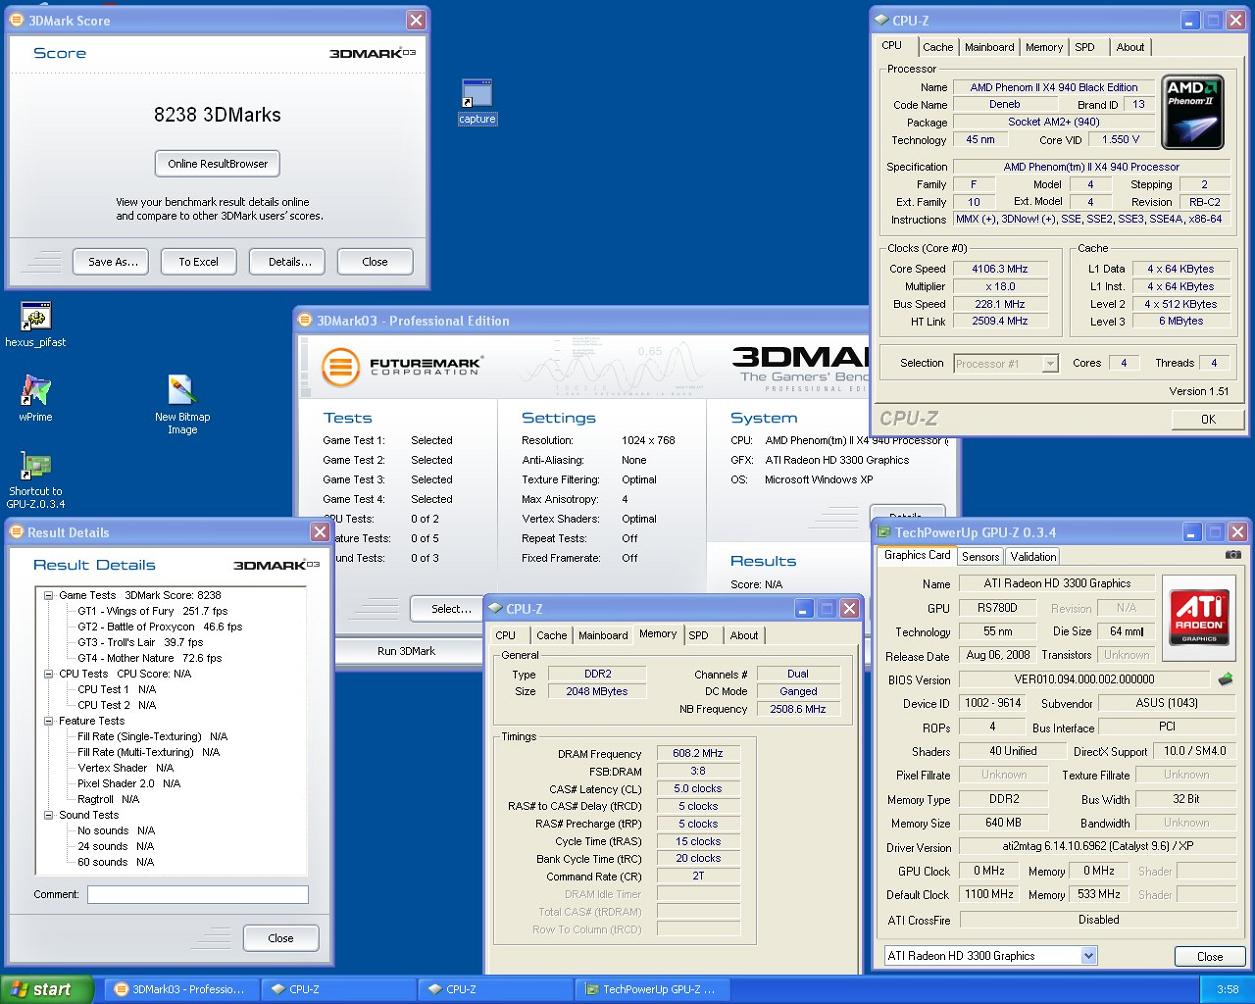This screenshot has height=1004, width=1255.
Task: Launch the wPrime desktop icon
Action: 35,399
